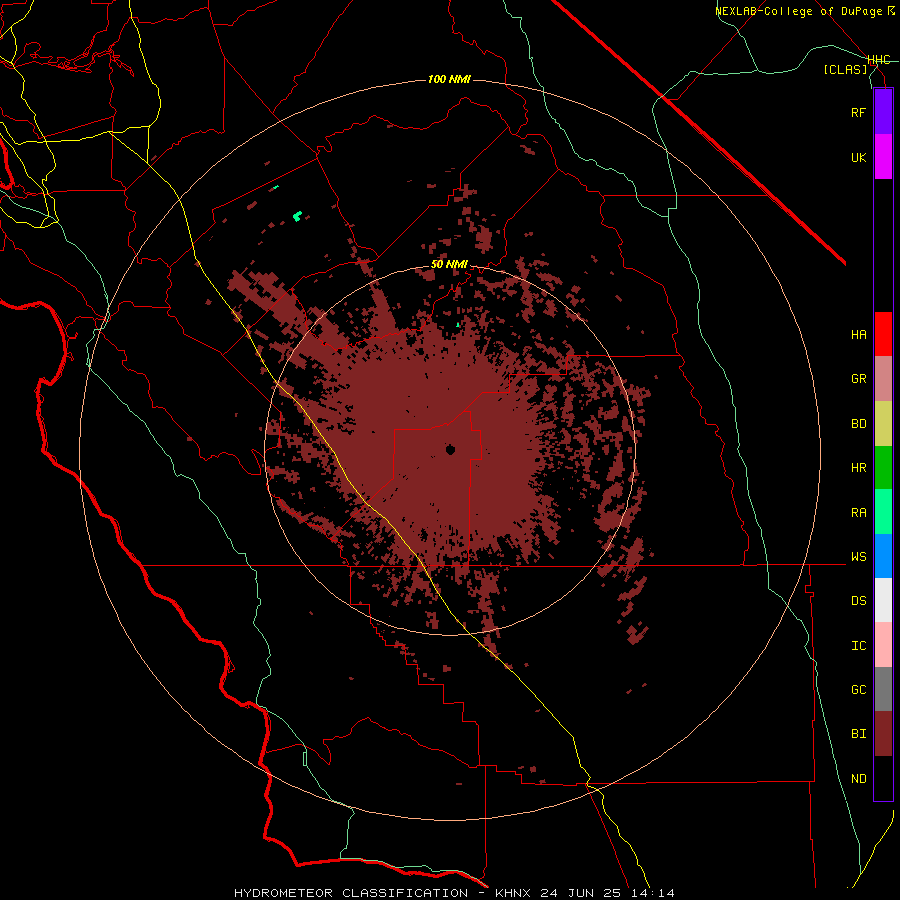The height and width of the screenshot is (900, 900).
Task: Click the '24 JUN 25' date text
Action: pos(580,893)
